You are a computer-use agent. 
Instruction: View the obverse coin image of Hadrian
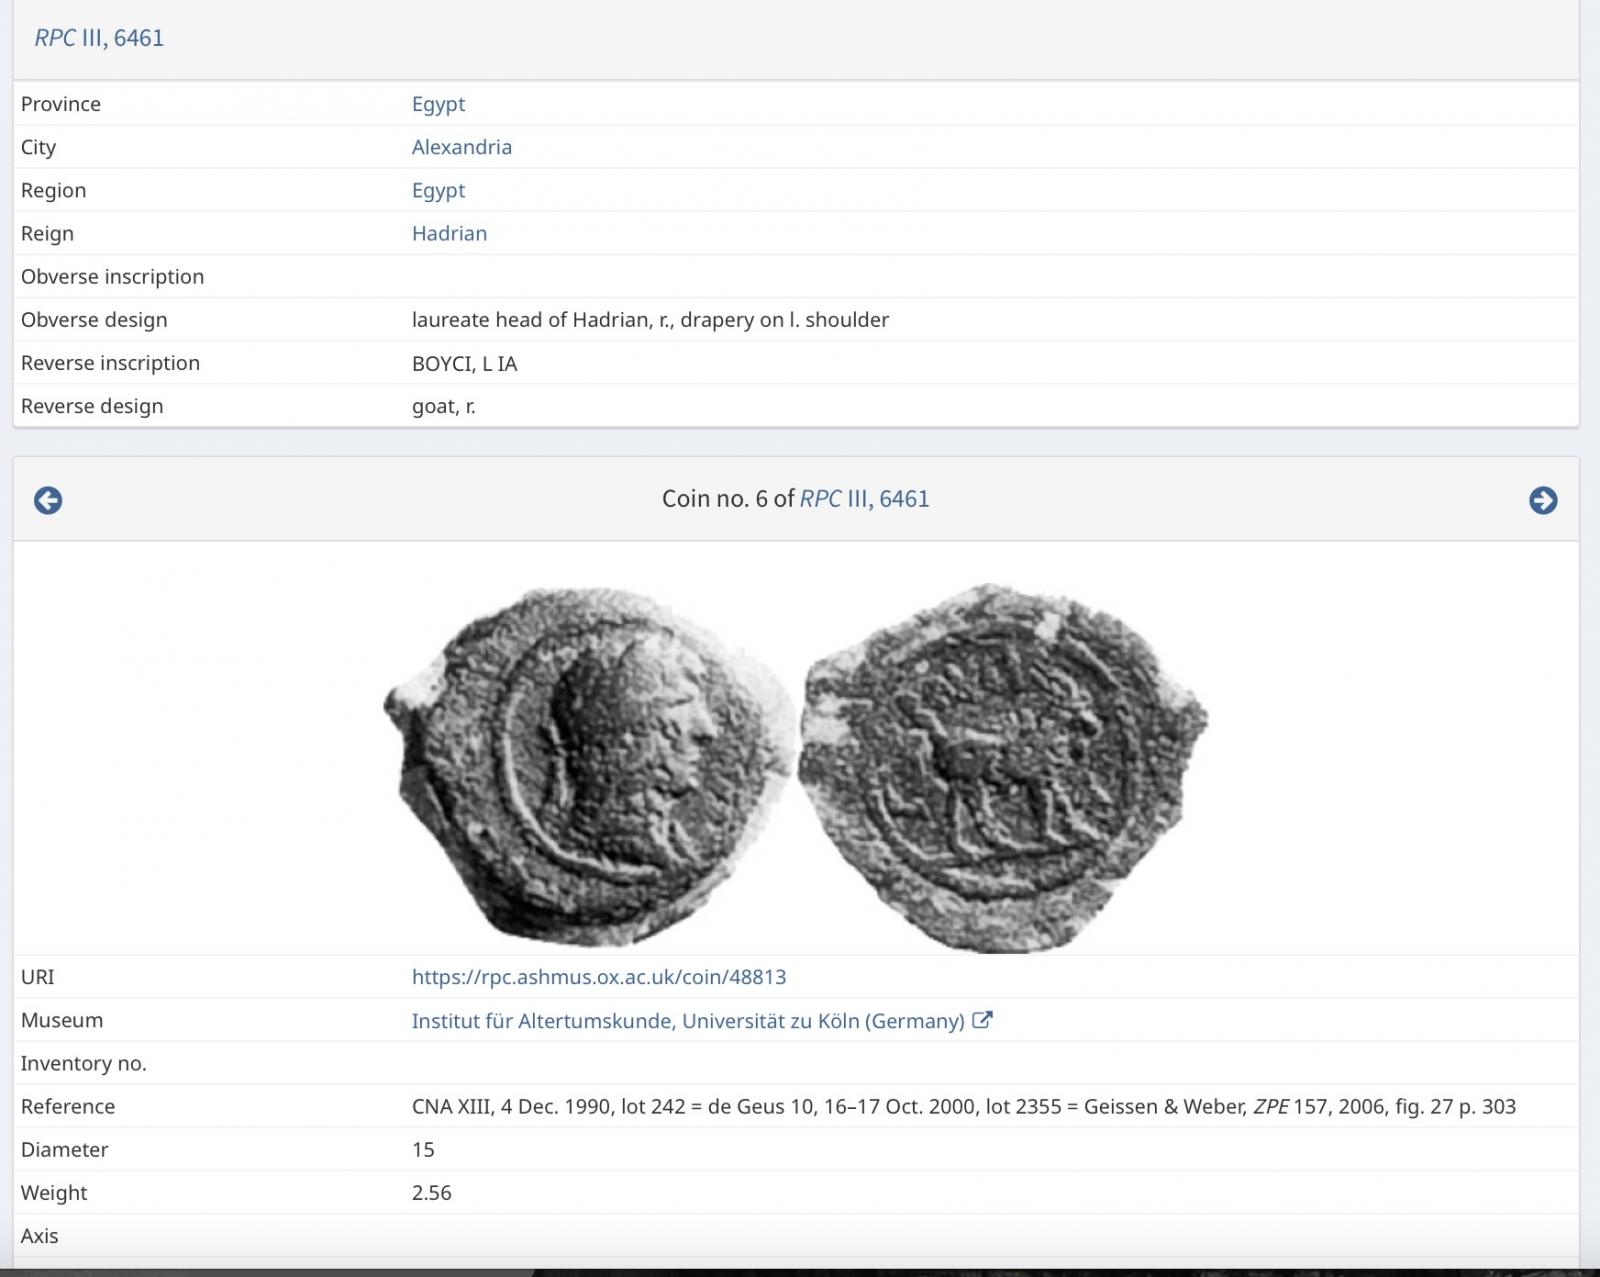[x=589, y=767]
